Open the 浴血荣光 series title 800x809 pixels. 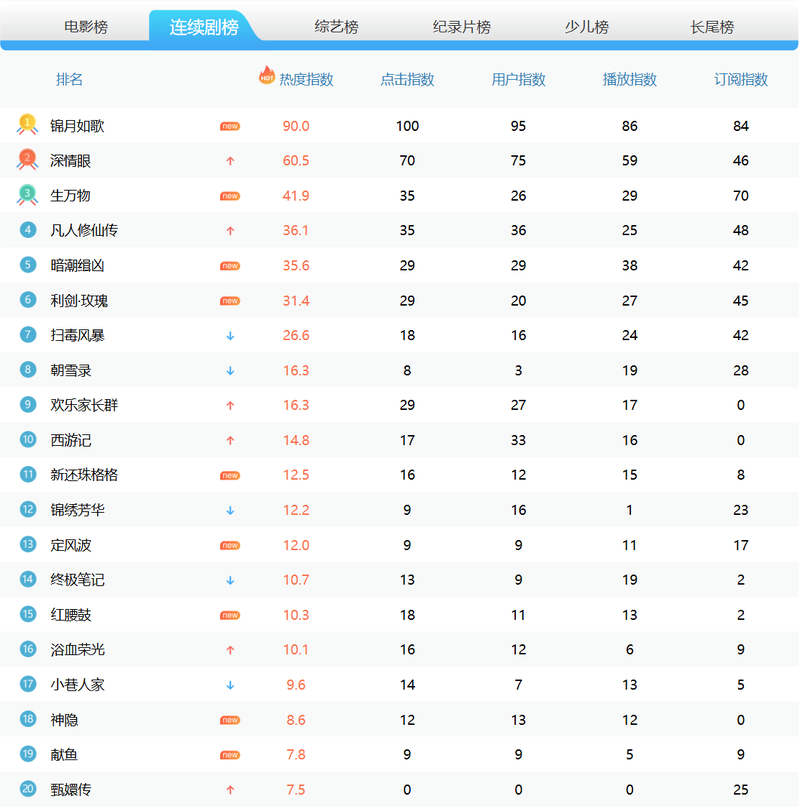77,650
